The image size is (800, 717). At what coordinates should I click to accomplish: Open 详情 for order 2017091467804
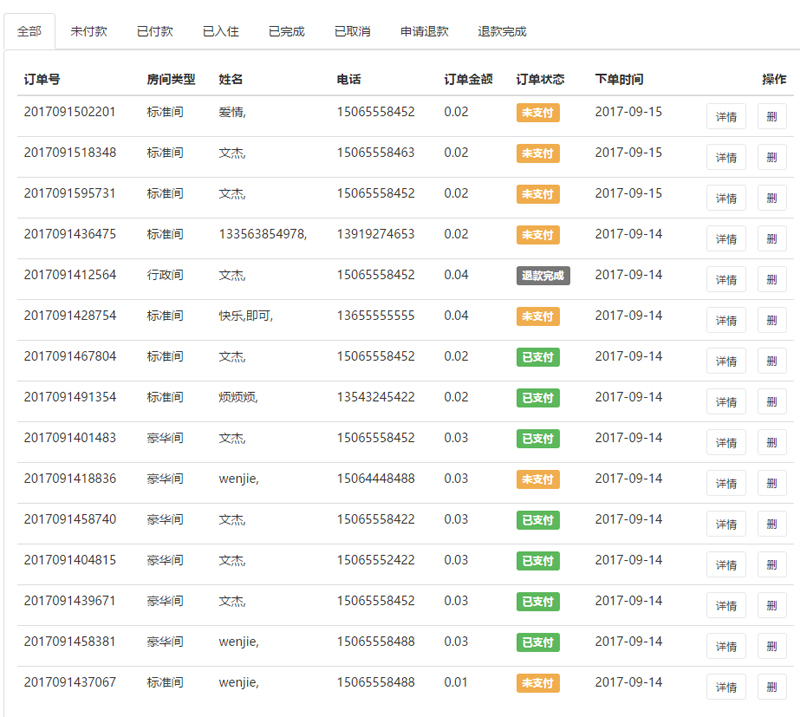pos(726,361)
